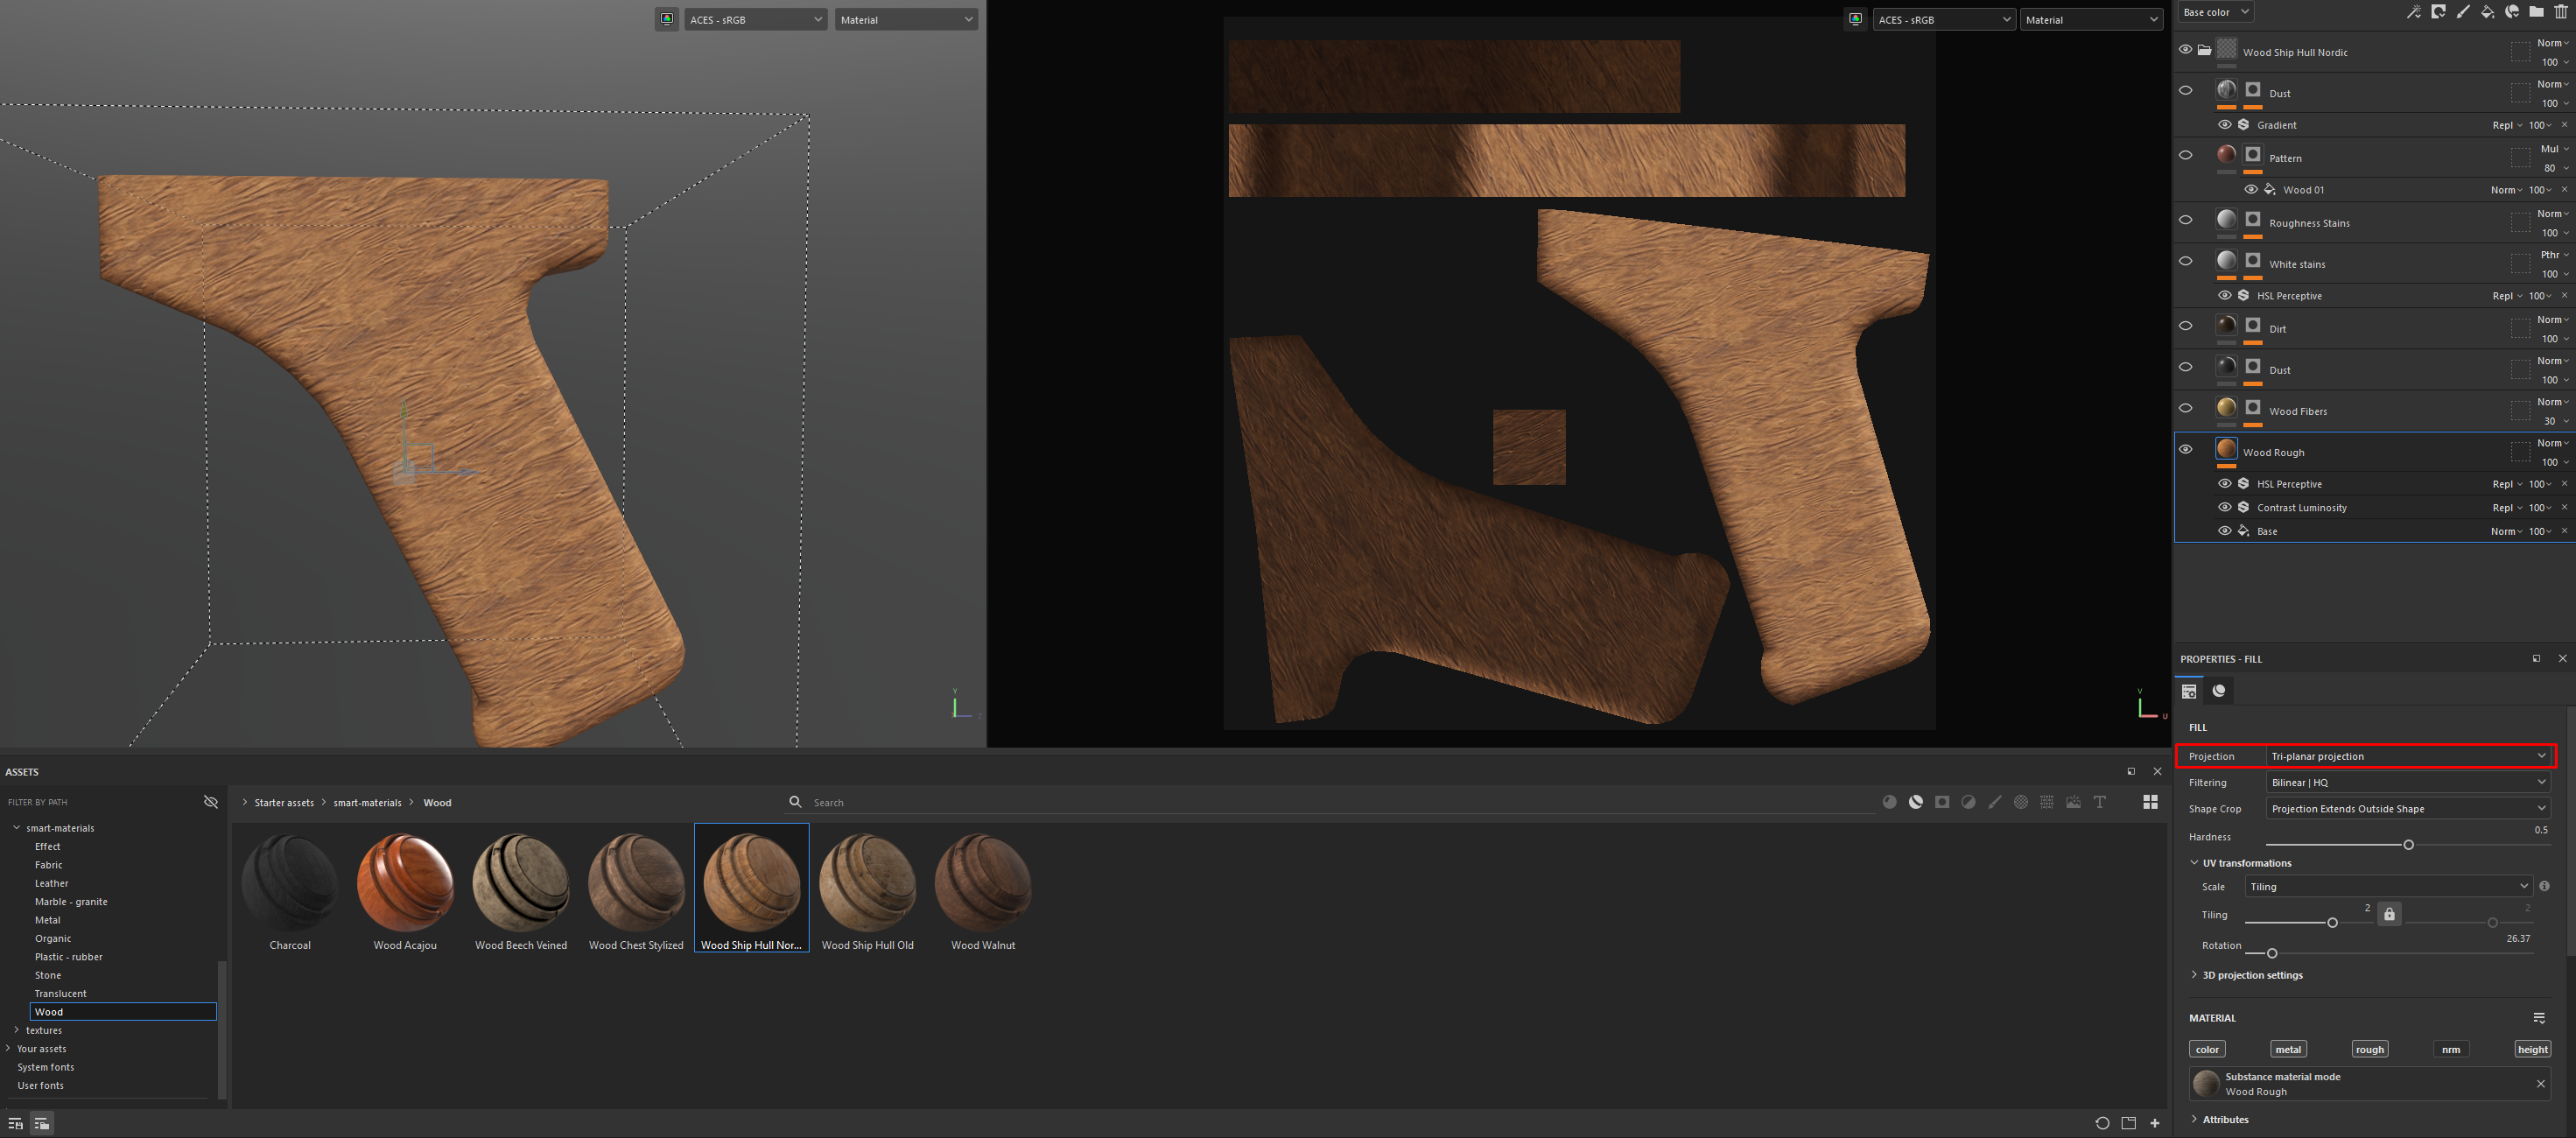The width and height of the screenshot is (2576, 1138).
Task: Filter assets by filters half-circle icon
Action: [x=1968, y=802]
